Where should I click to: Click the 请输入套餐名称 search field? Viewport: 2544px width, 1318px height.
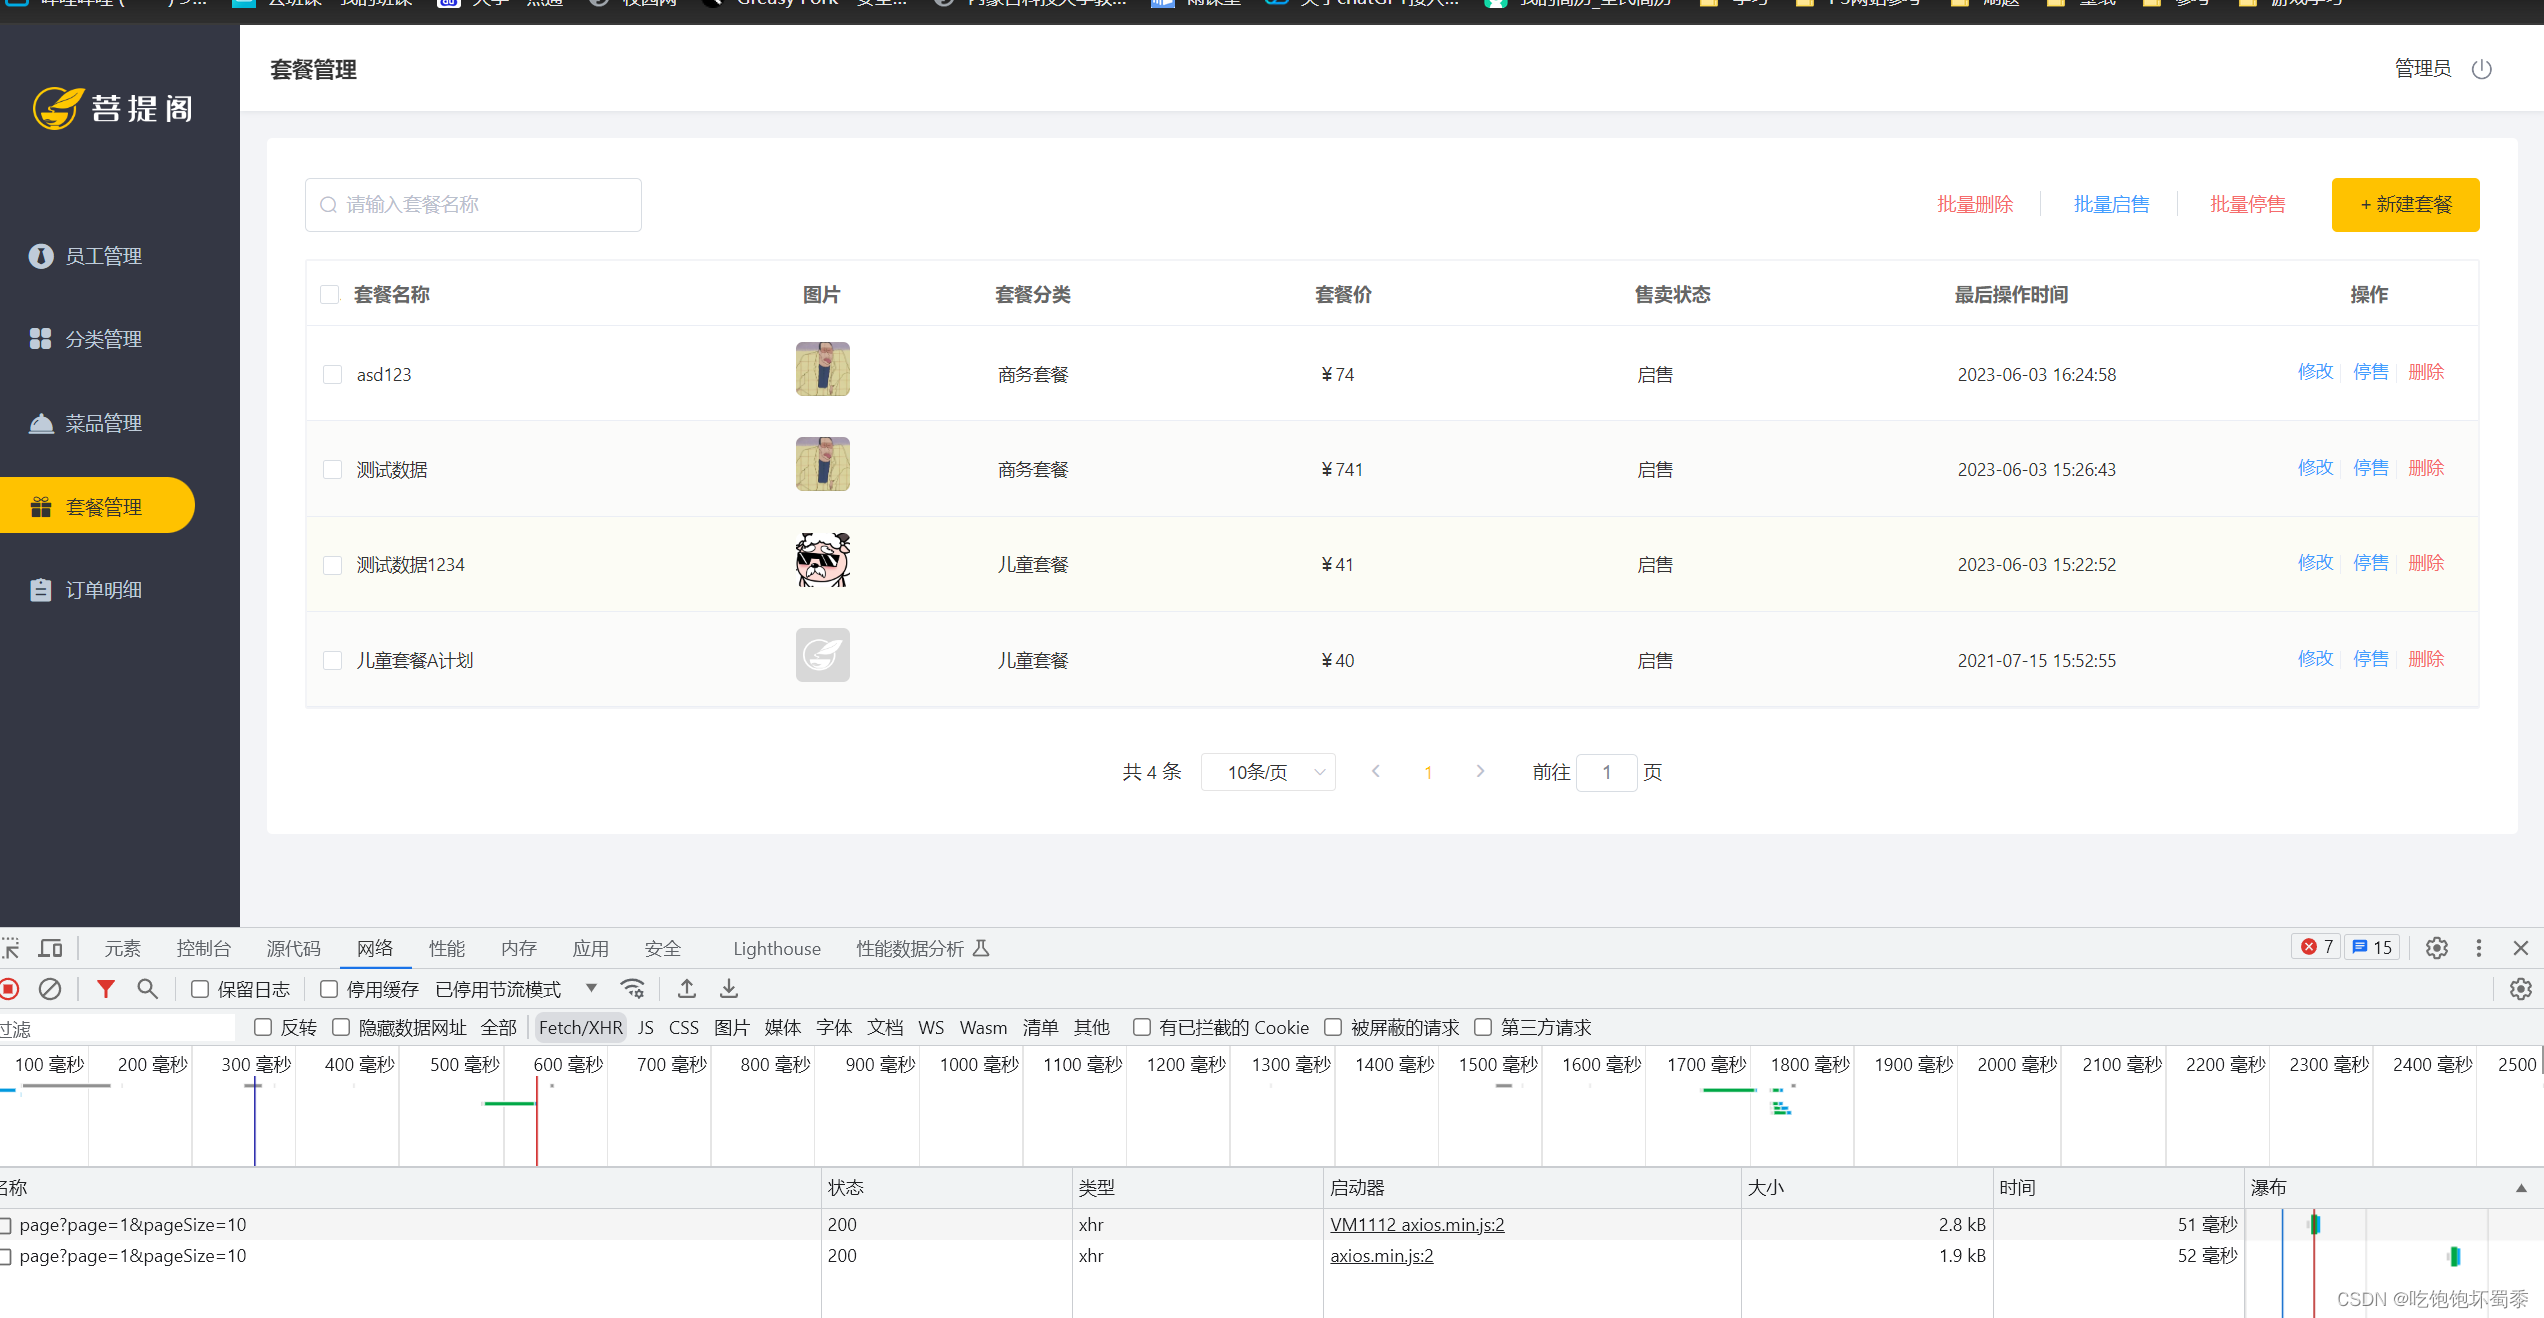click(473, 205)
